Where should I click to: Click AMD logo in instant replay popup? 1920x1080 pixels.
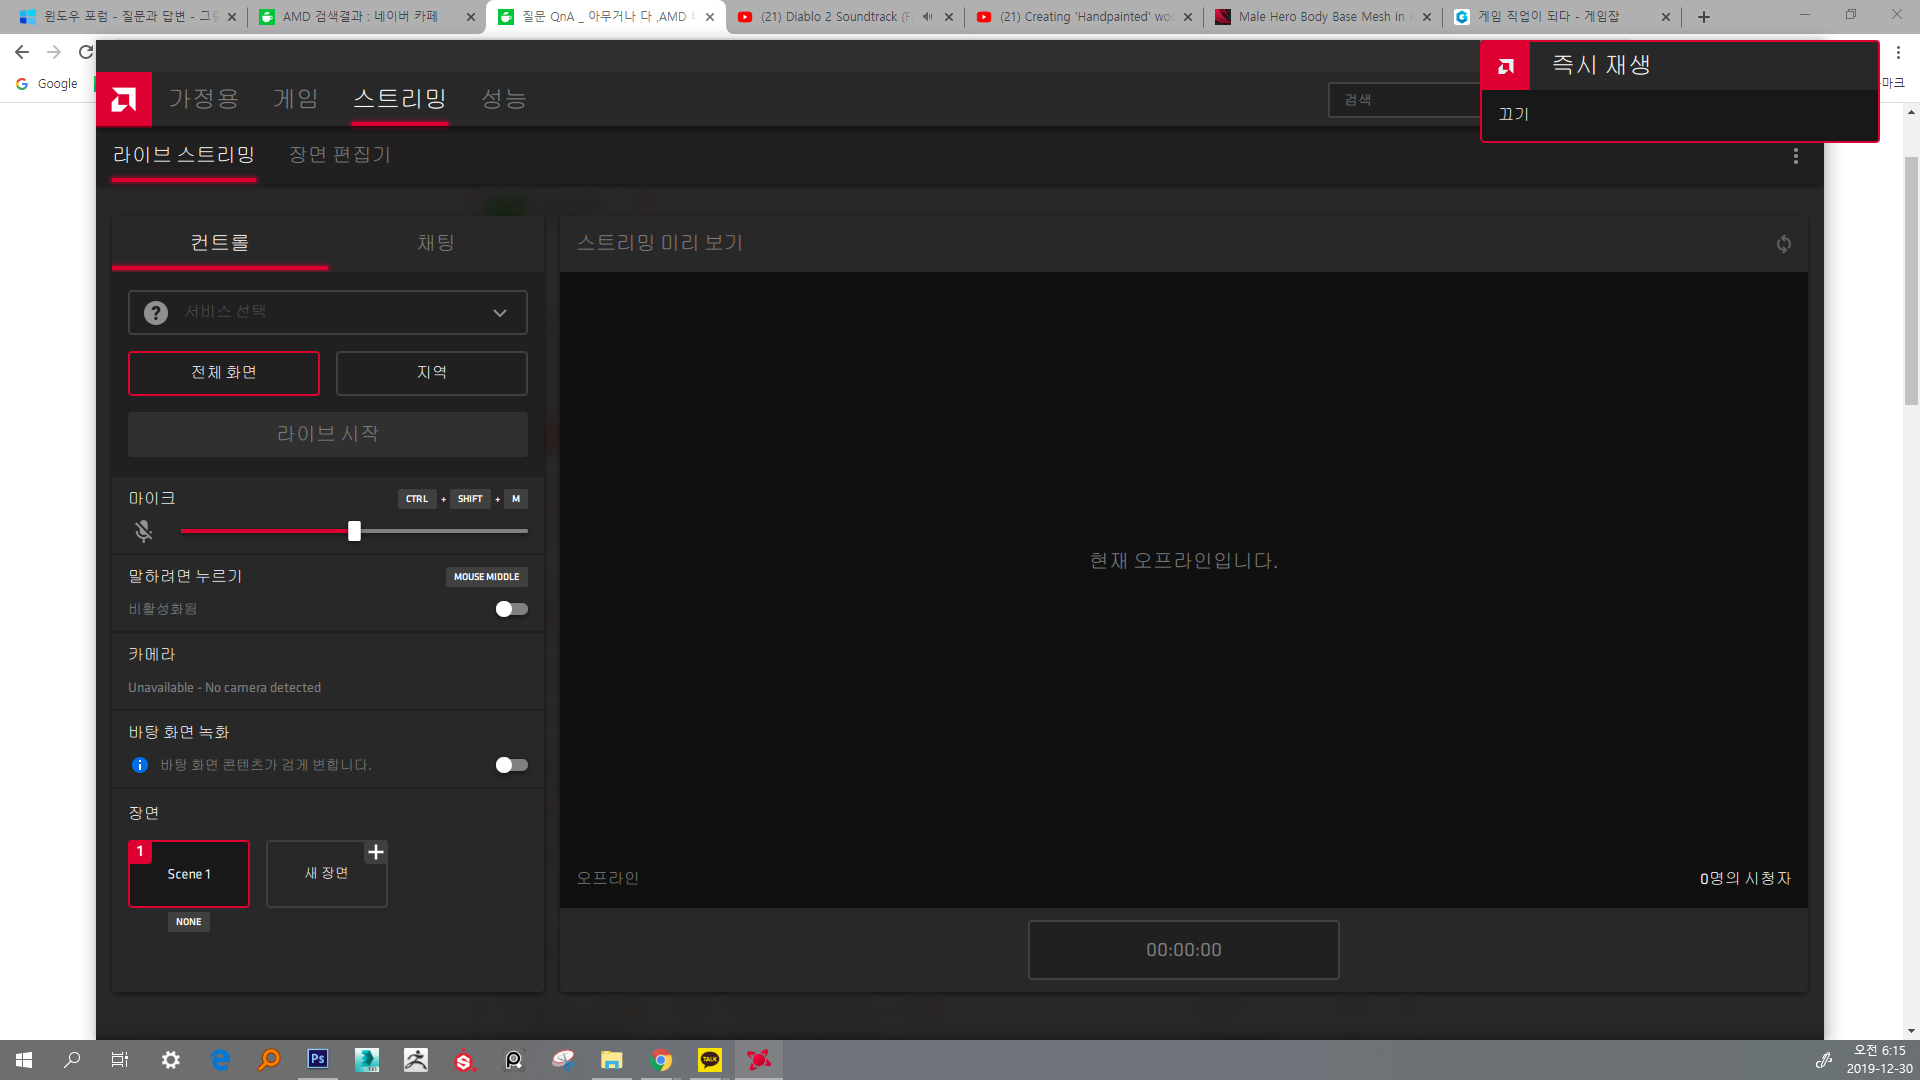pos(1506,66)
